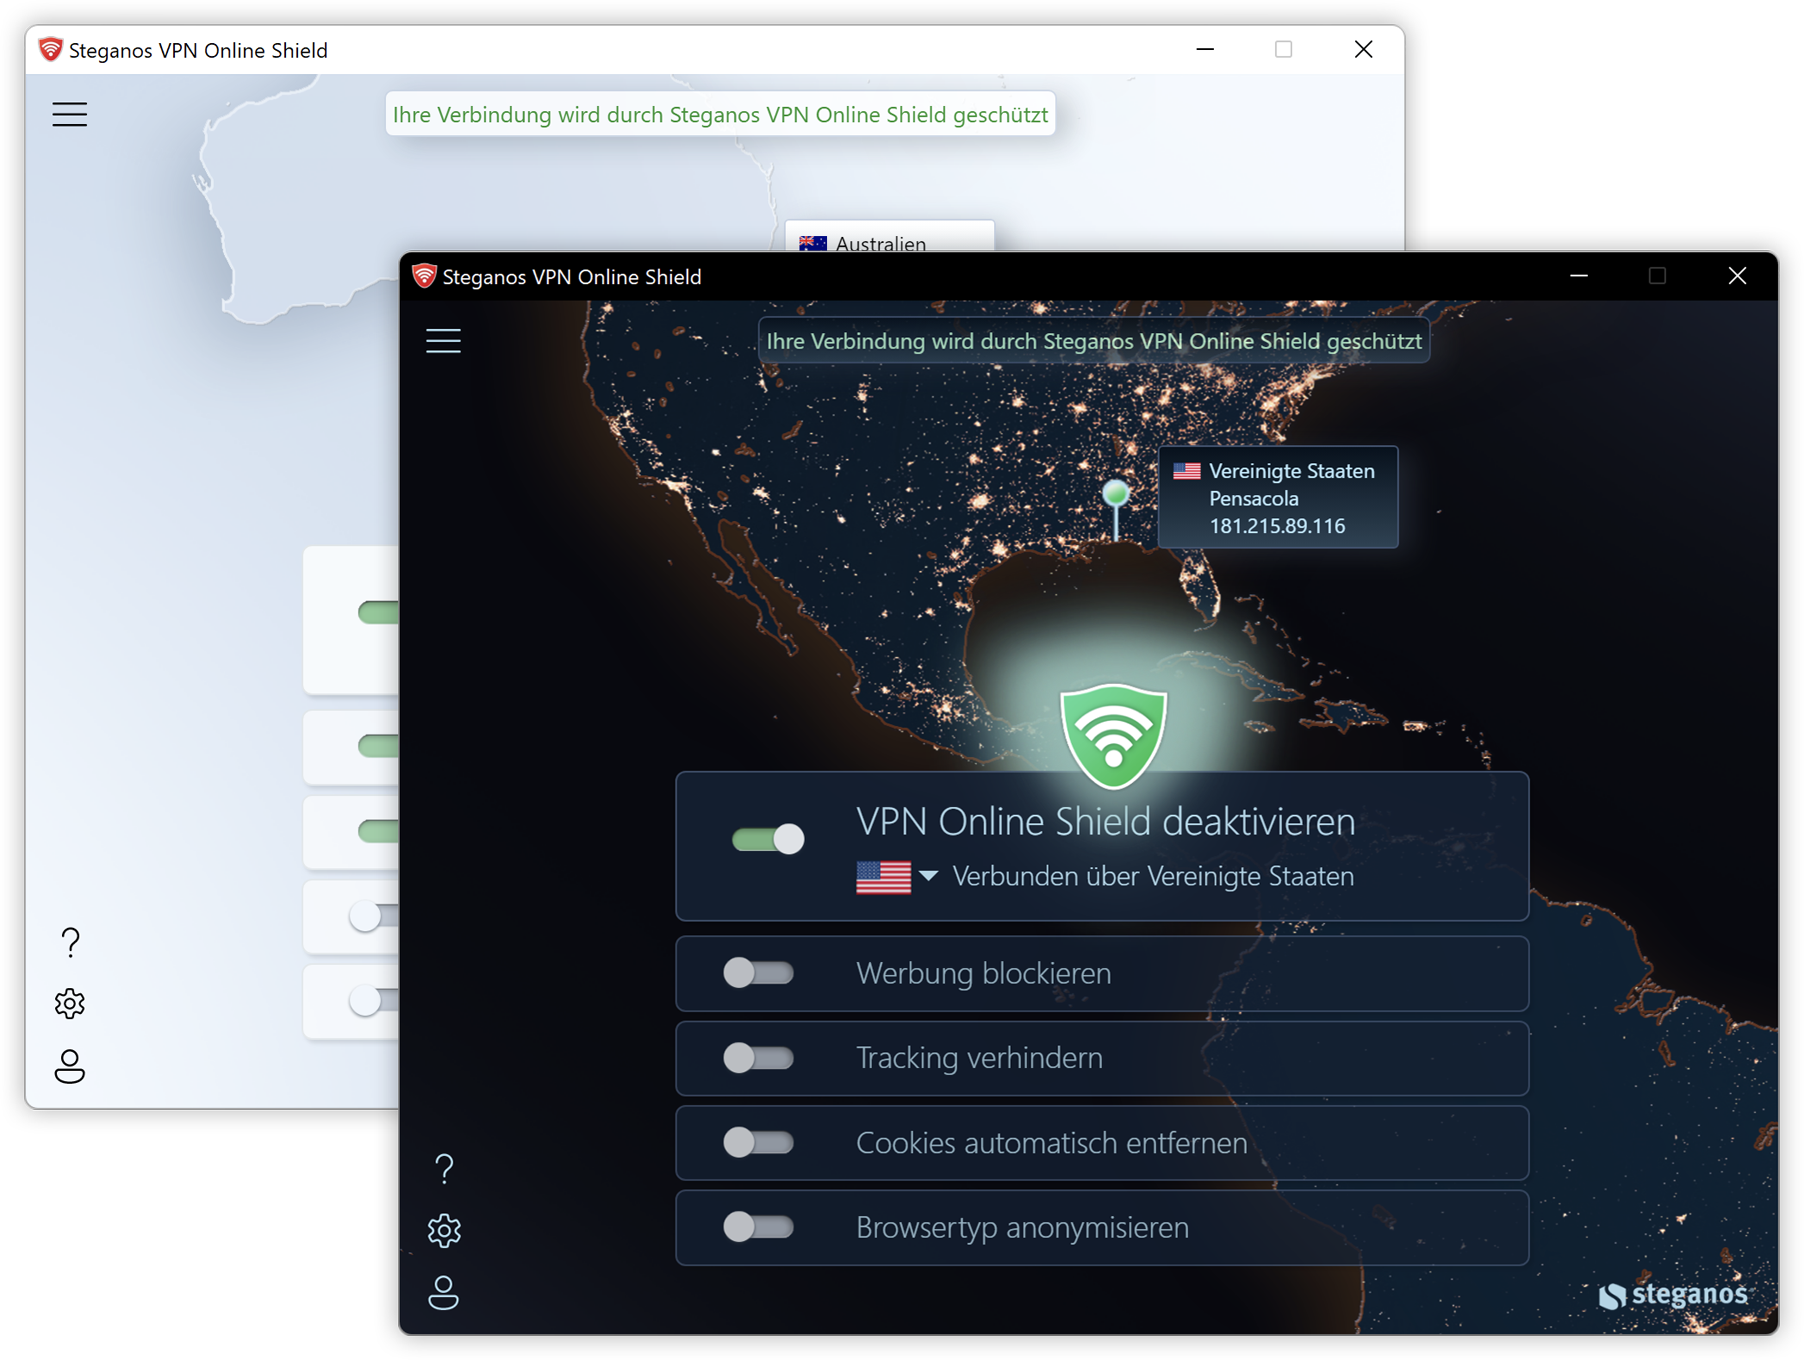1804x1360 pixels.
Task: Enable the Werbung blockieren switch
Action: click(759, 973)
